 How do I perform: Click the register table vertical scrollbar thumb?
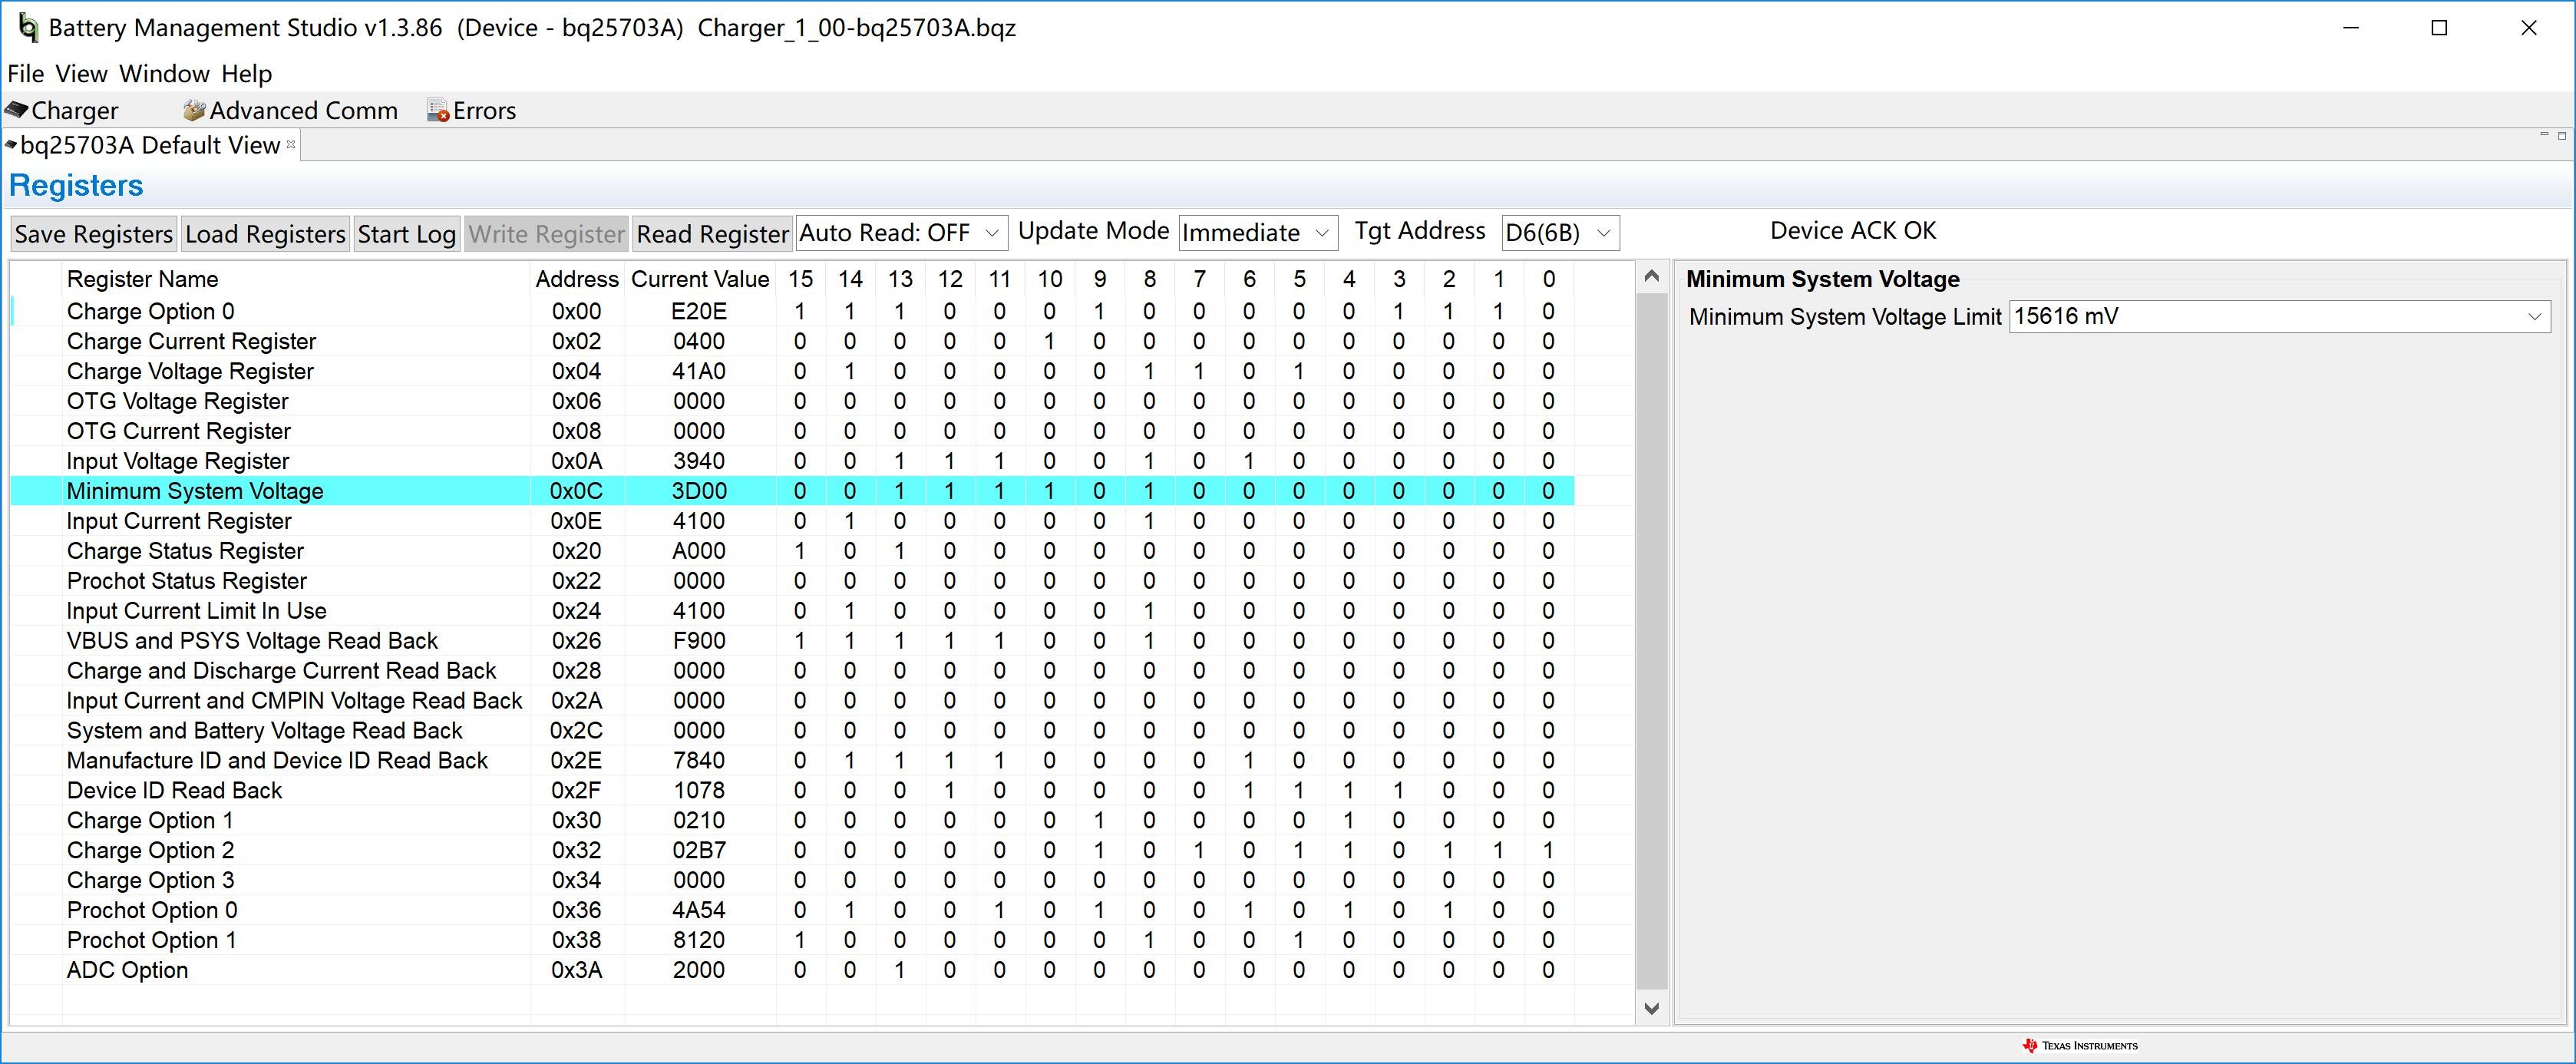(x=1651, y=640)
